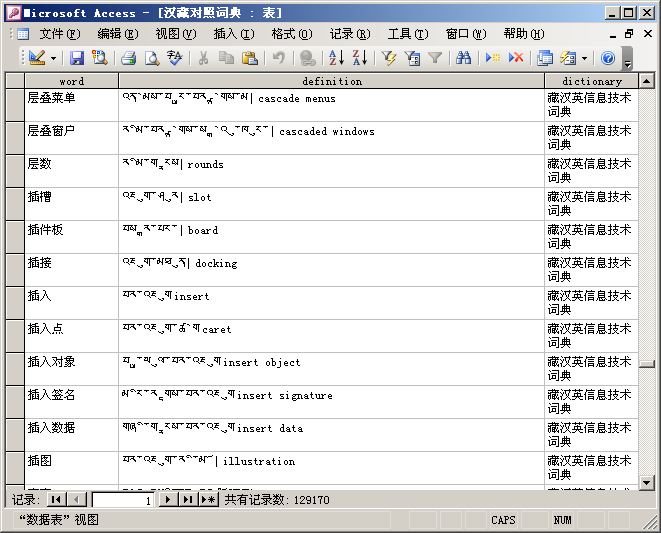Click the definition cell 'insert signature'
The width and height of the screenshot is (661, 533).
(x=331, y=402)
